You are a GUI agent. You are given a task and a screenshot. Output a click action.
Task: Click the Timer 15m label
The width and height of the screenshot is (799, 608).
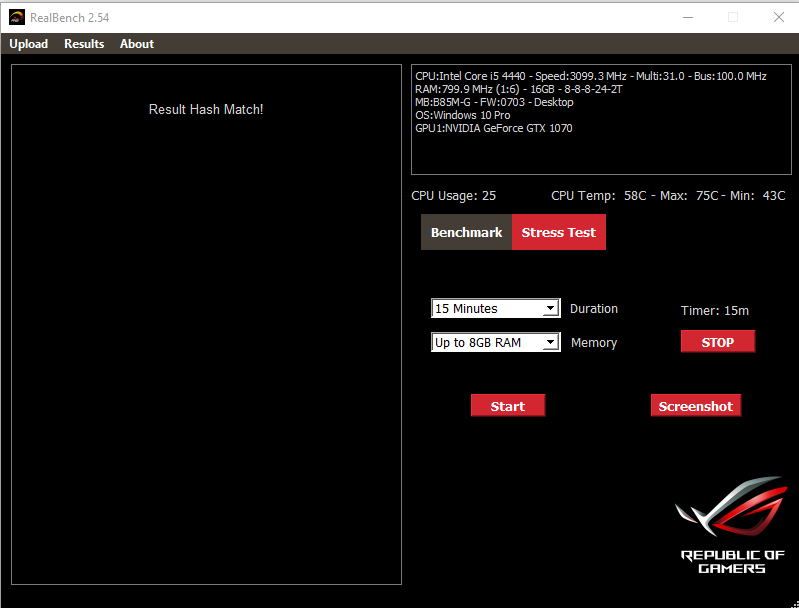(714, 311)
